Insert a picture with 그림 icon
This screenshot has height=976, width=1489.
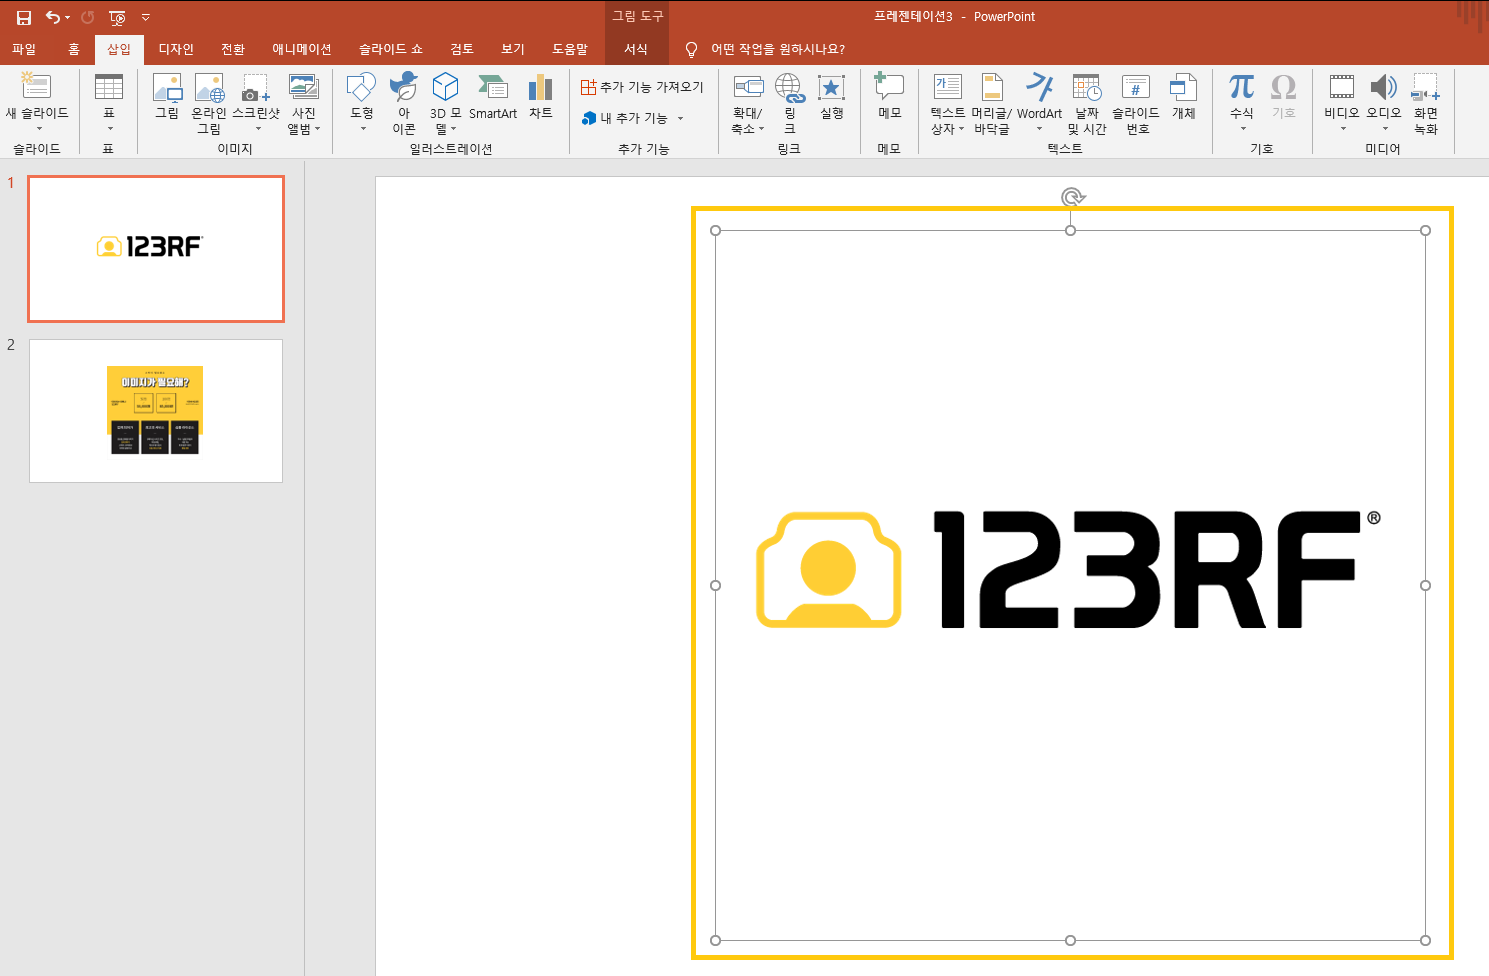167,97
